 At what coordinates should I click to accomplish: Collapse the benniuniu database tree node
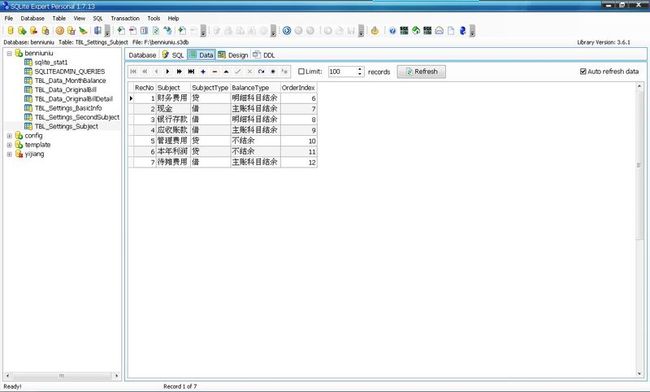9,53
